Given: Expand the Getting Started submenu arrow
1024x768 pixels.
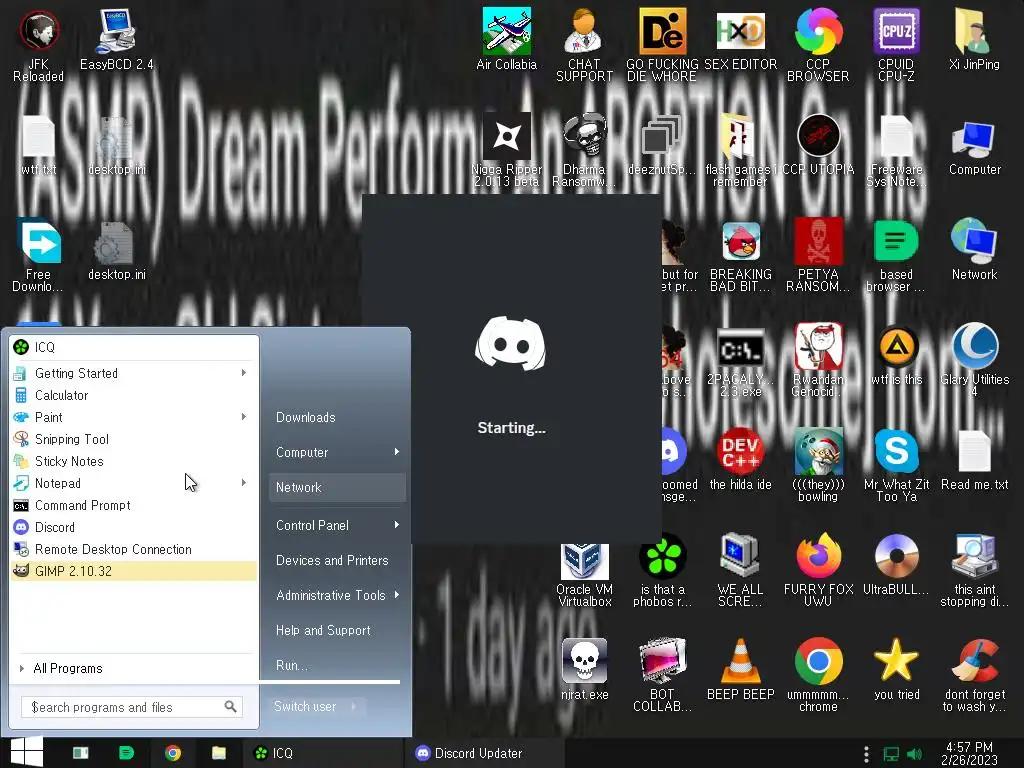Looking at the screenshot, I should (x=244, y=372).
